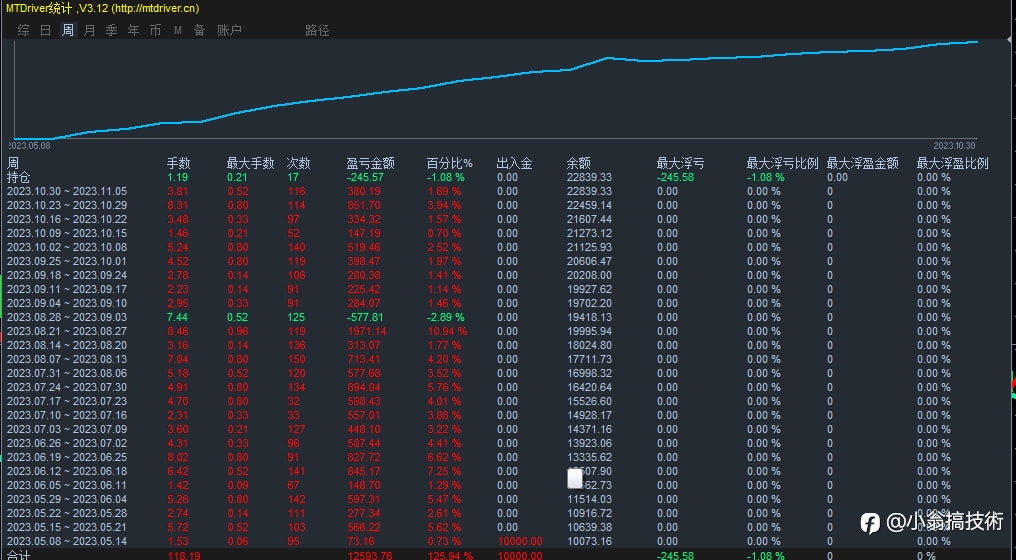Image resolution: width=1016 pixels, height=560 pixels.
Task: Open the 月 (monthly) statistics tab
Action: 90,30
